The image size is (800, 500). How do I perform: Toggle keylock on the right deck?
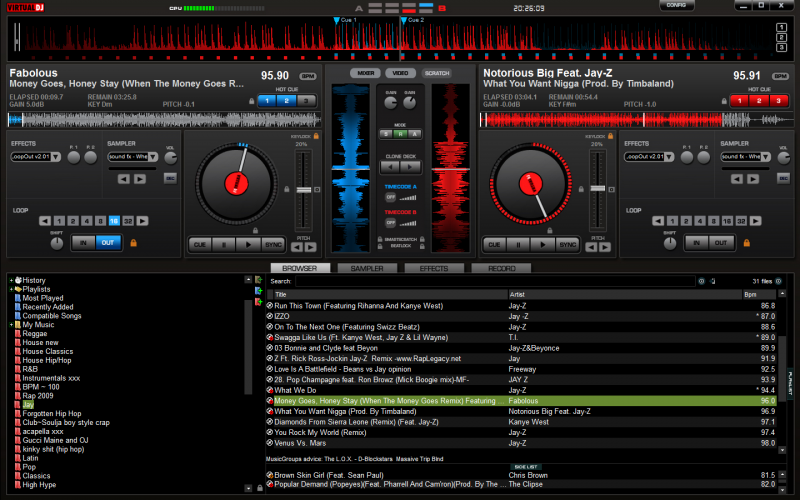coord(611,136)
